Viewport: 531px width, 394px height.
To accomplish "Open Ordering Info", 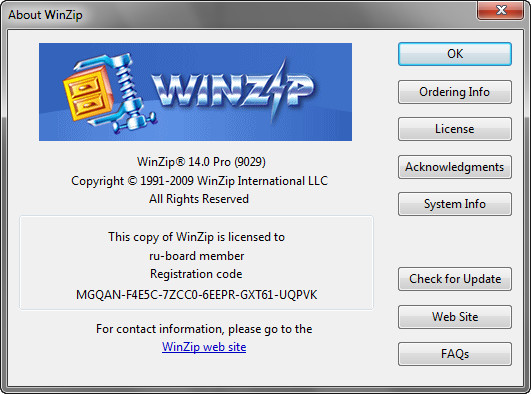I will point(455,92).
